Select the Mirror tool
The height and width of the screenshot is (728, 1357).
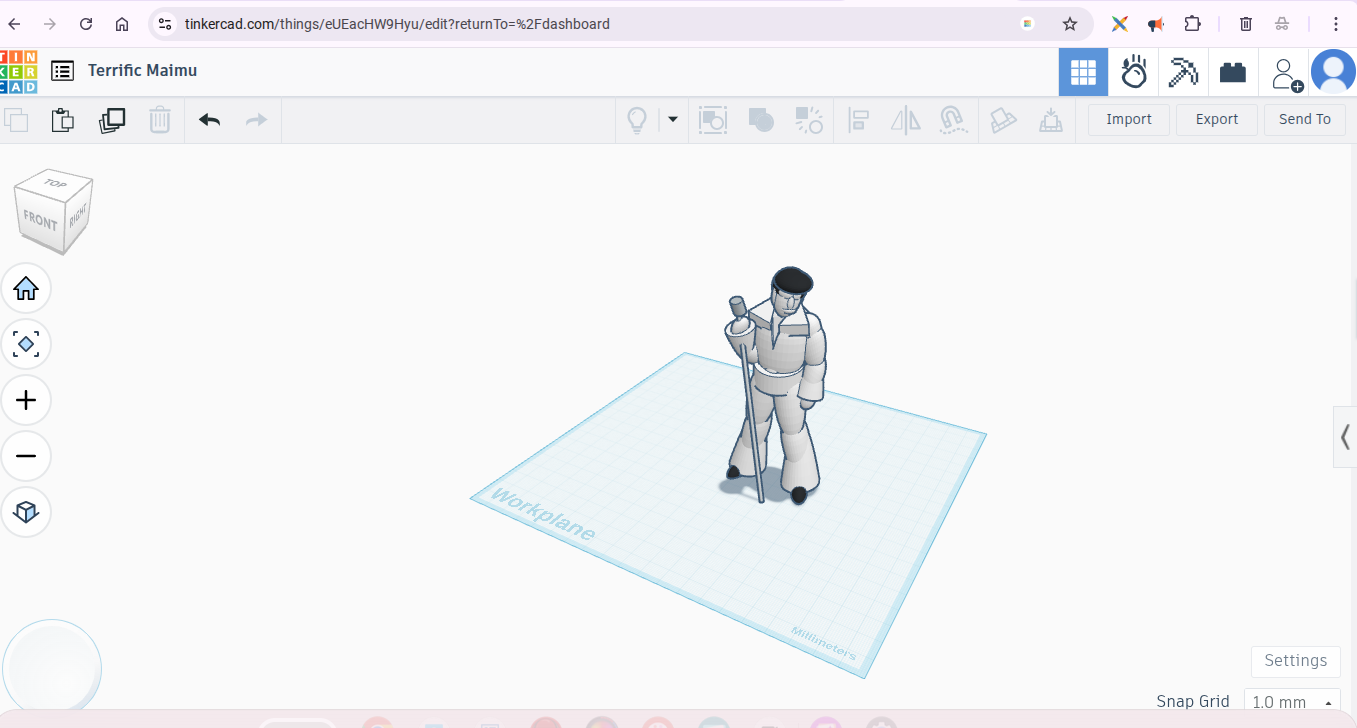(x=906, y=120)
